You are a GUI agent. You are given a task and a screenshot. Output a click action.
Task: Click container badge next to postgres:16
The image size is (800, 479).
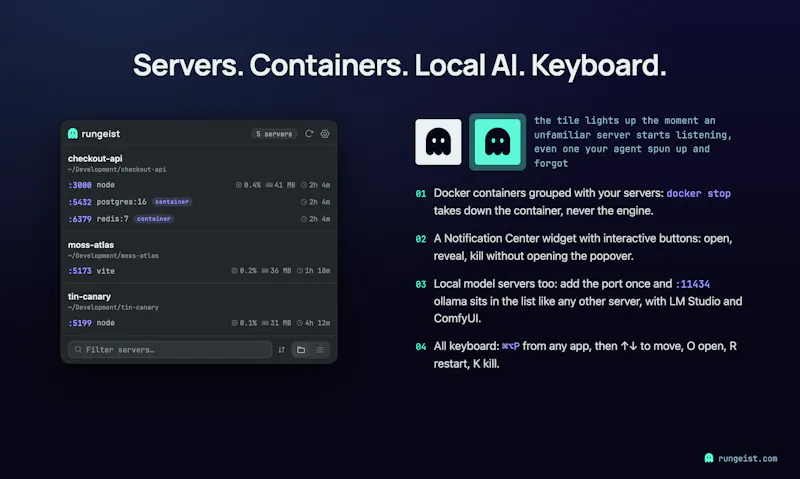coord(172,202)
